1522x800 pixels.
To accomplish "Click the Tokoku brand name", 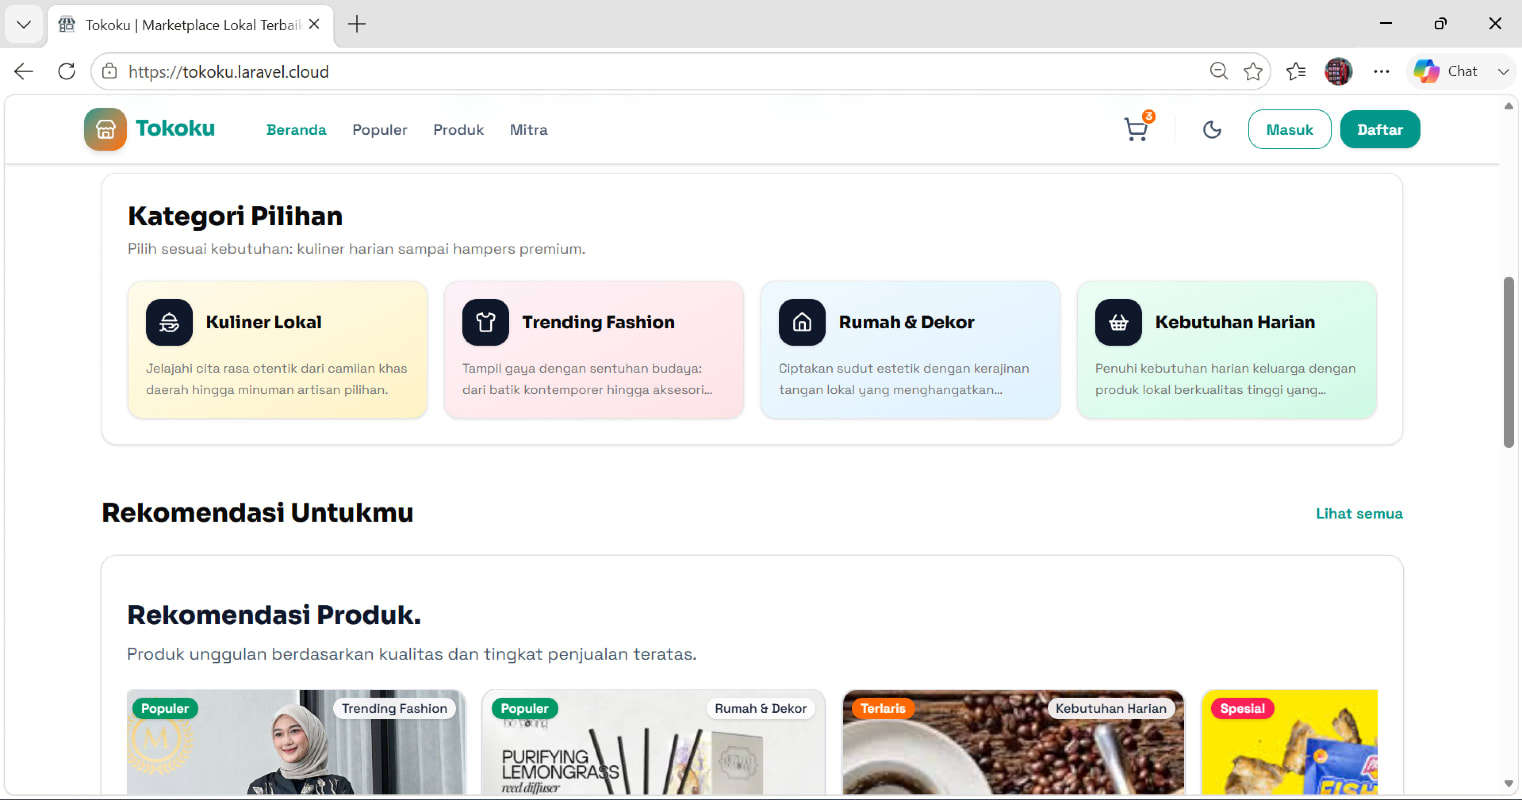I will (175, 128).
